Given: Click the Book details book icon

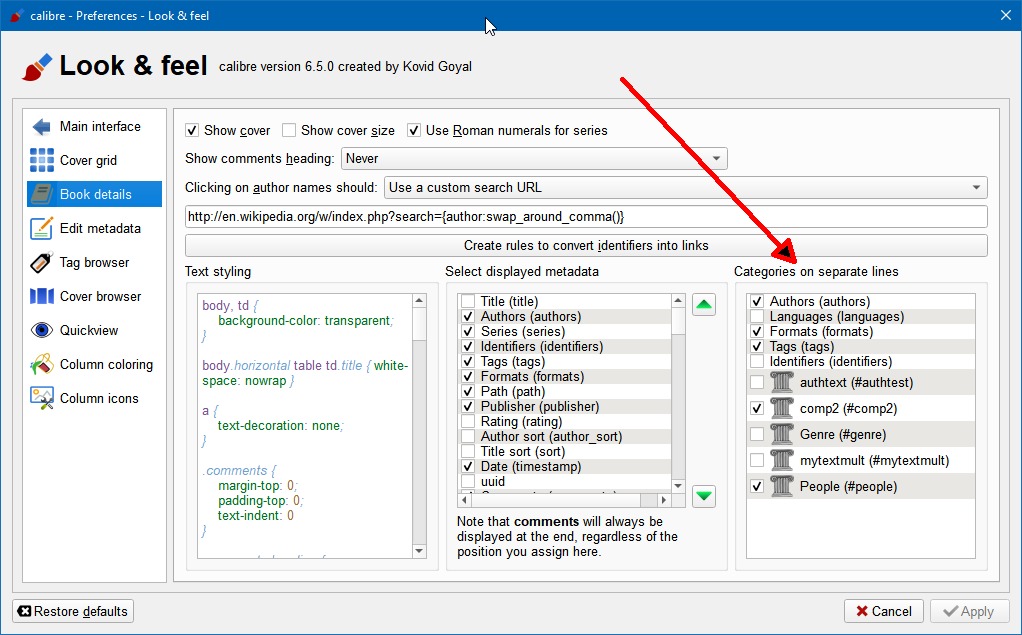Looking at the screenshot, I should pyautogui.click(x=42, y=194).
